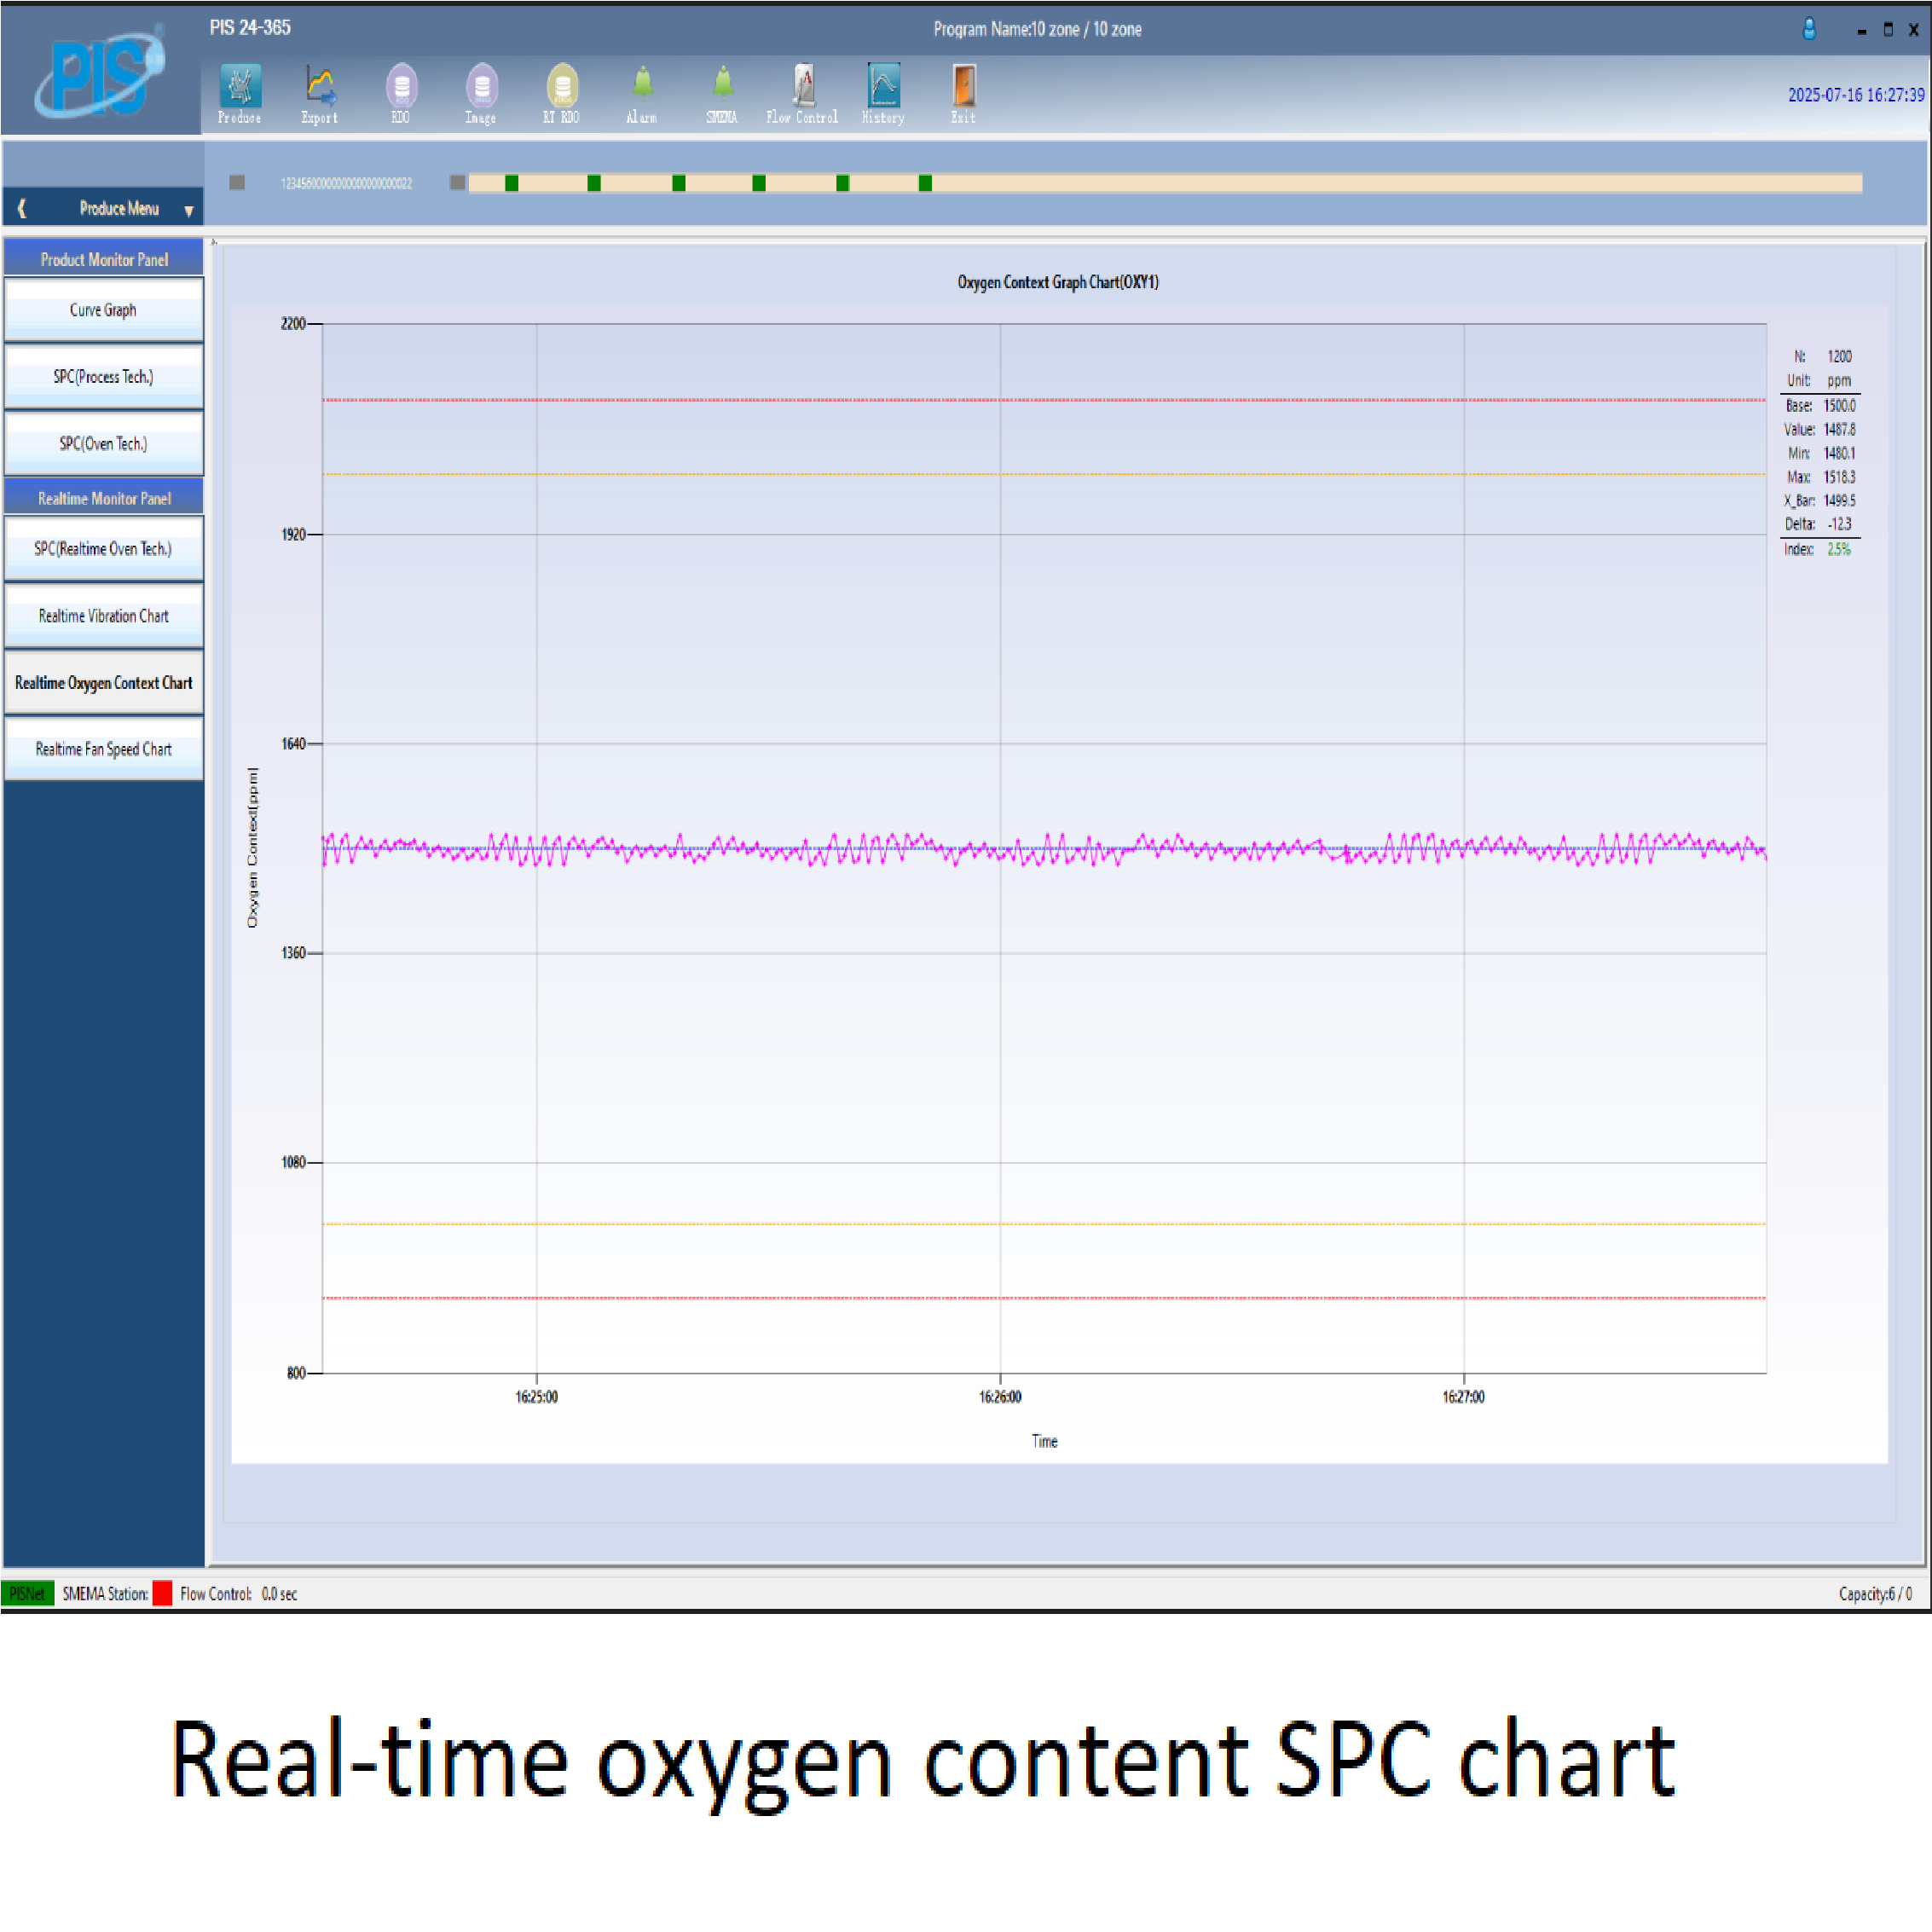
Task: Open Flow Control tool
Action: (x=803, y=88)
